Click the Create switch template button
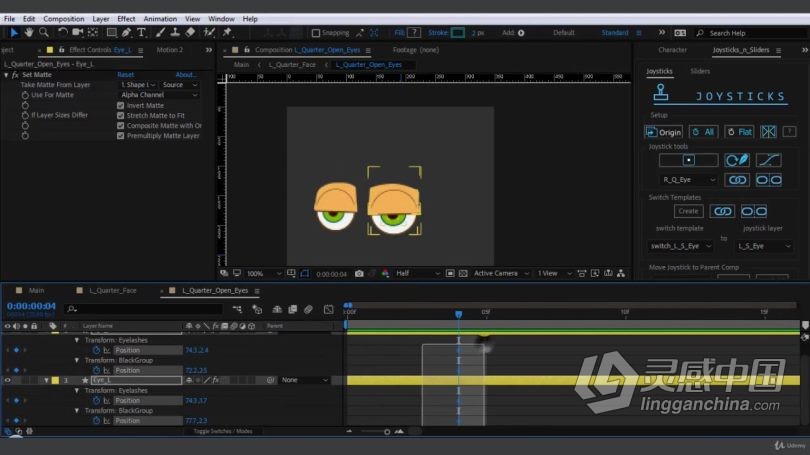Viewport: 810px width, 455px height. 688,211
